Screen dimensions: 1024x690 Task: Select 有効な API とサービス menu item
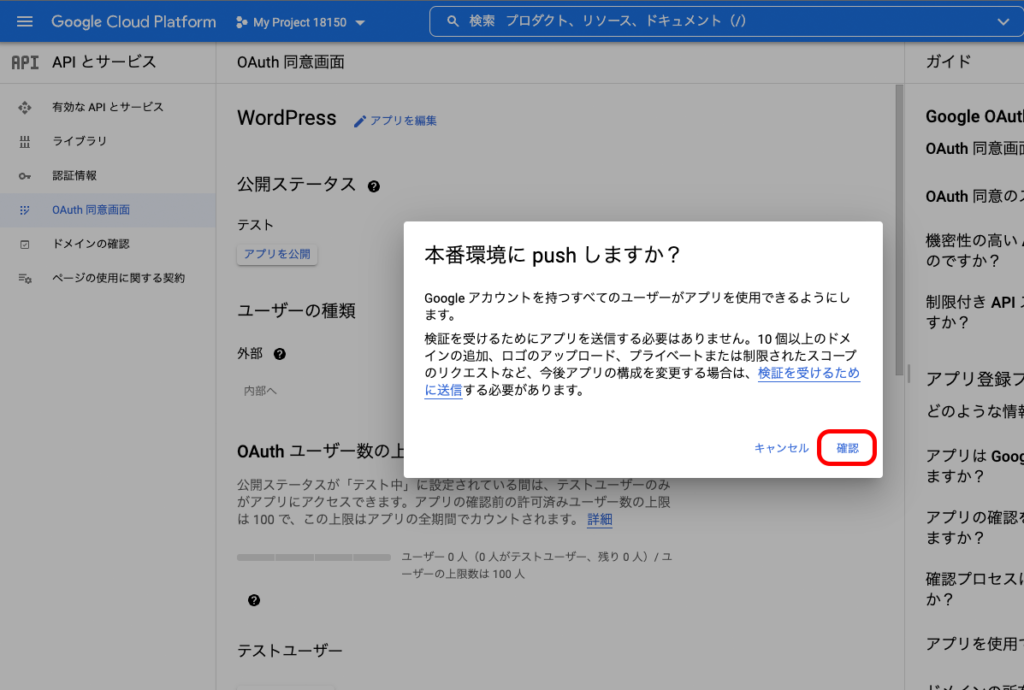(x=107, y=107)
